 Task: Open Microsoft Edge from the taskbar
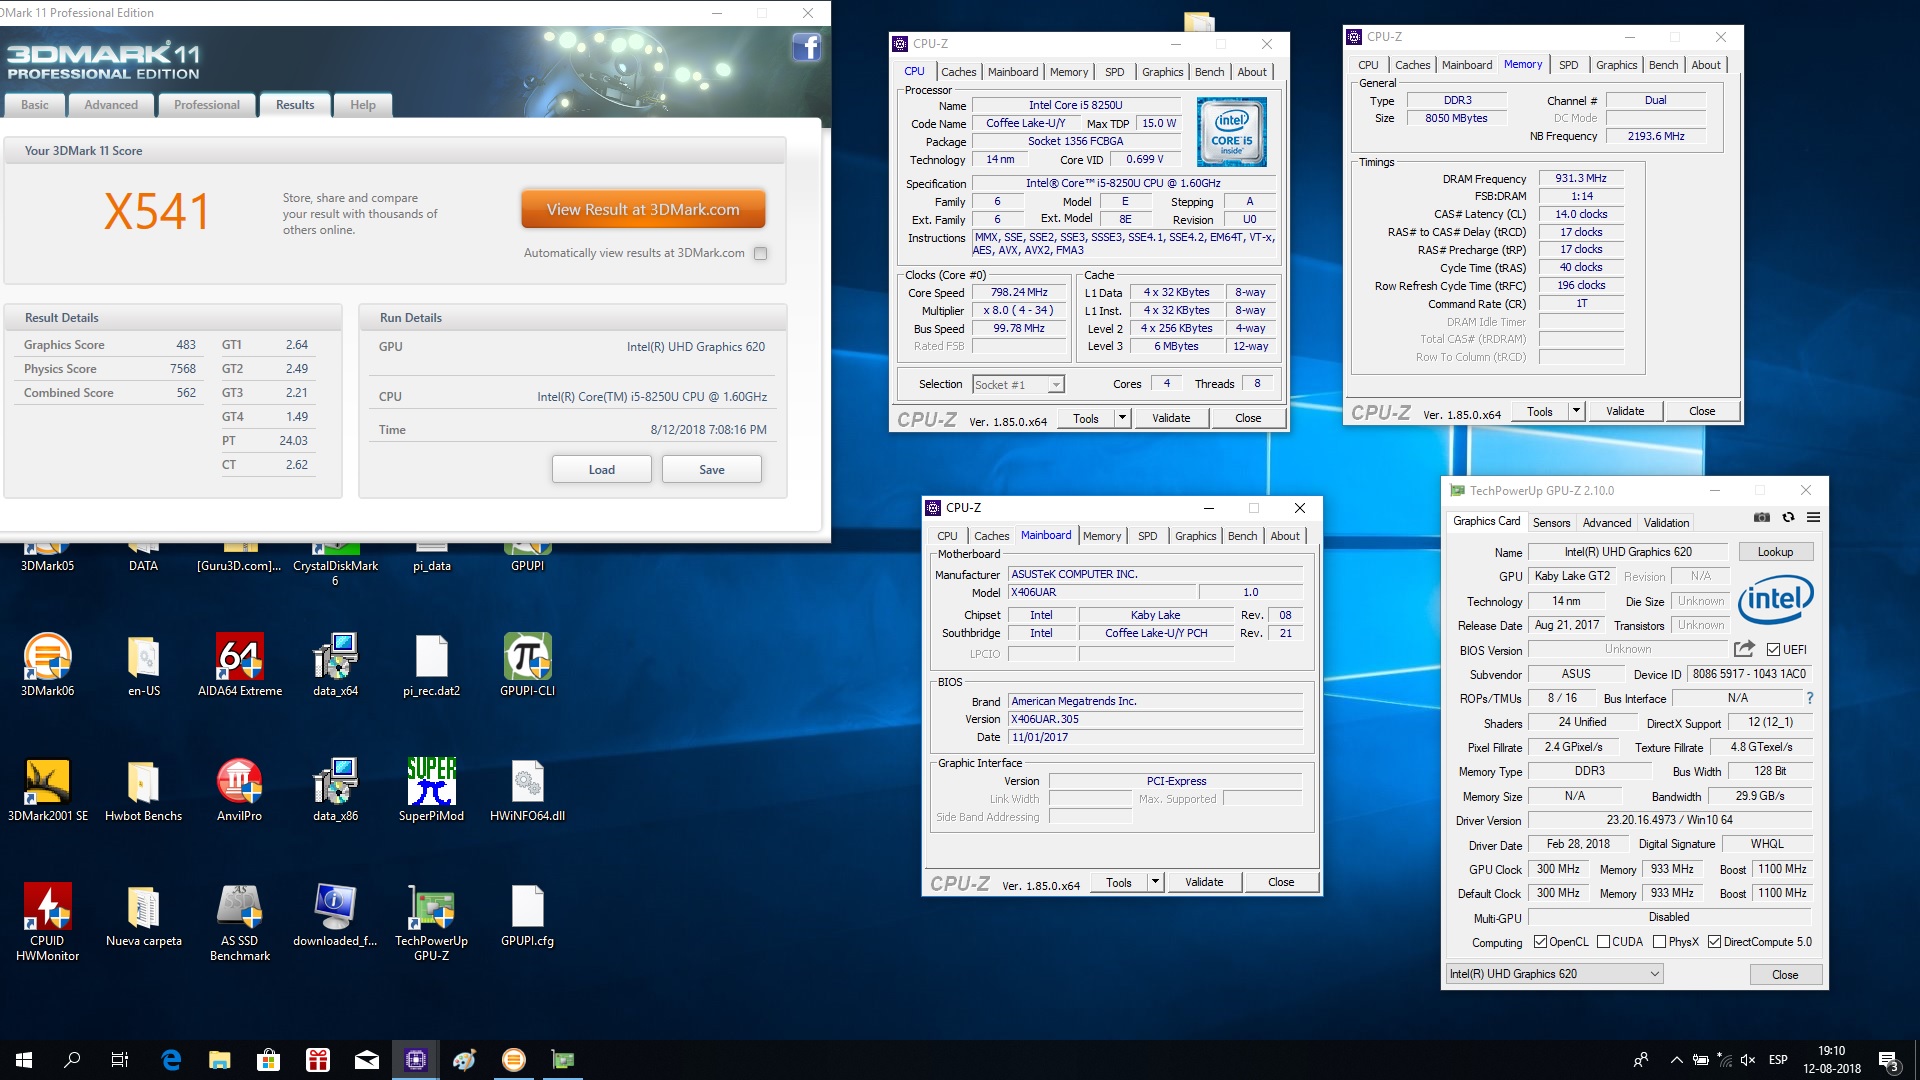pos(171,1060)
